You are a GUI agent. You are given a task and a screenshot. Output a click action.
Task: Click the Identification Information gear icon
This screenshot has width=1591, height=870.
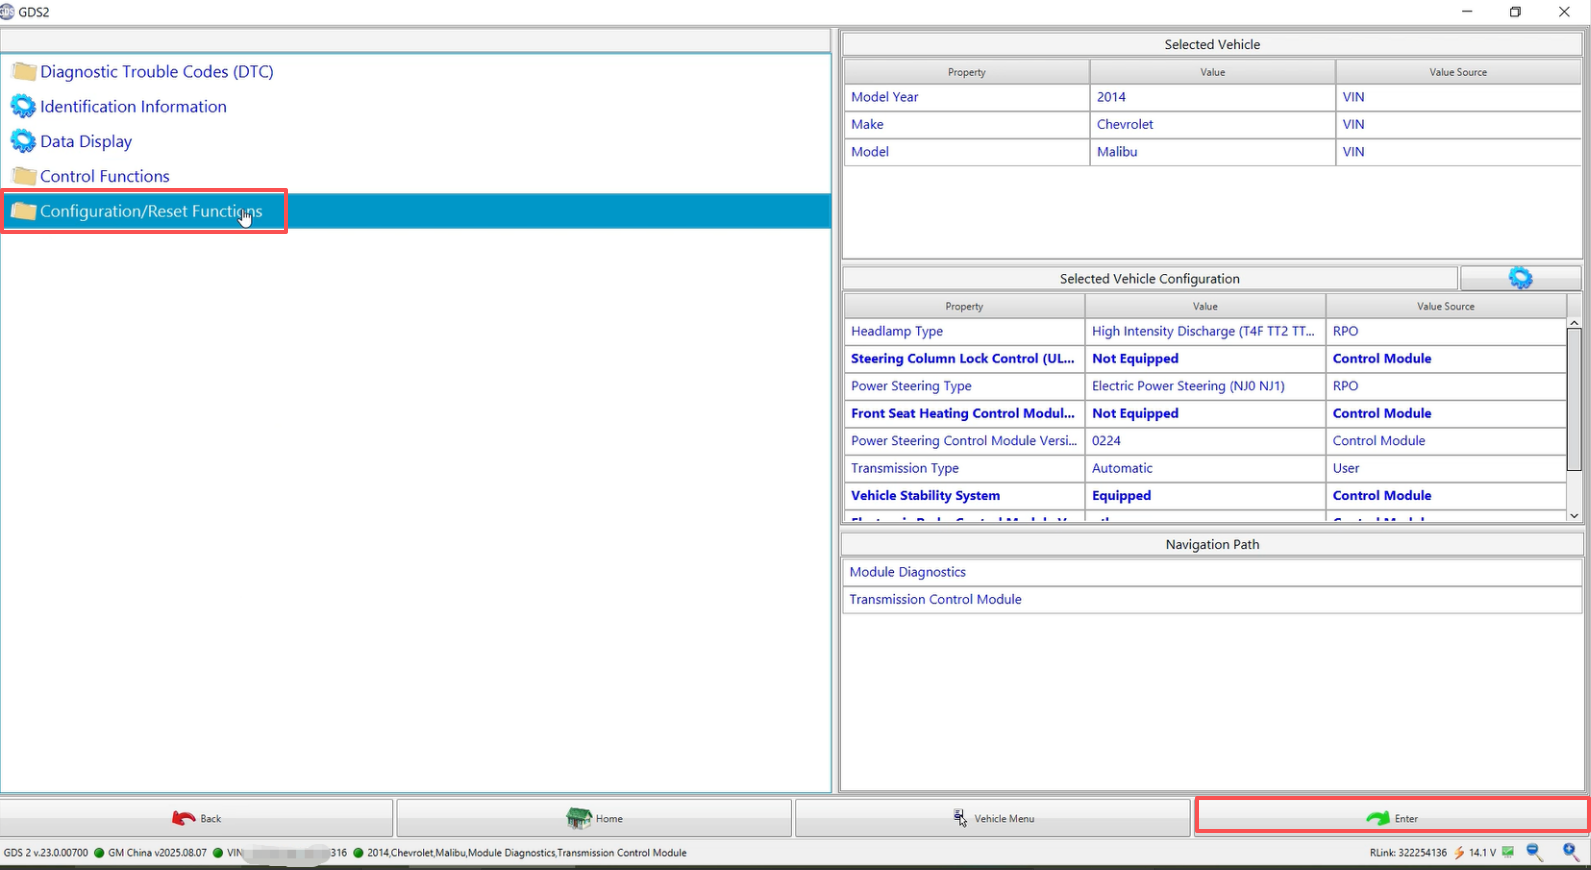(23, 107)
